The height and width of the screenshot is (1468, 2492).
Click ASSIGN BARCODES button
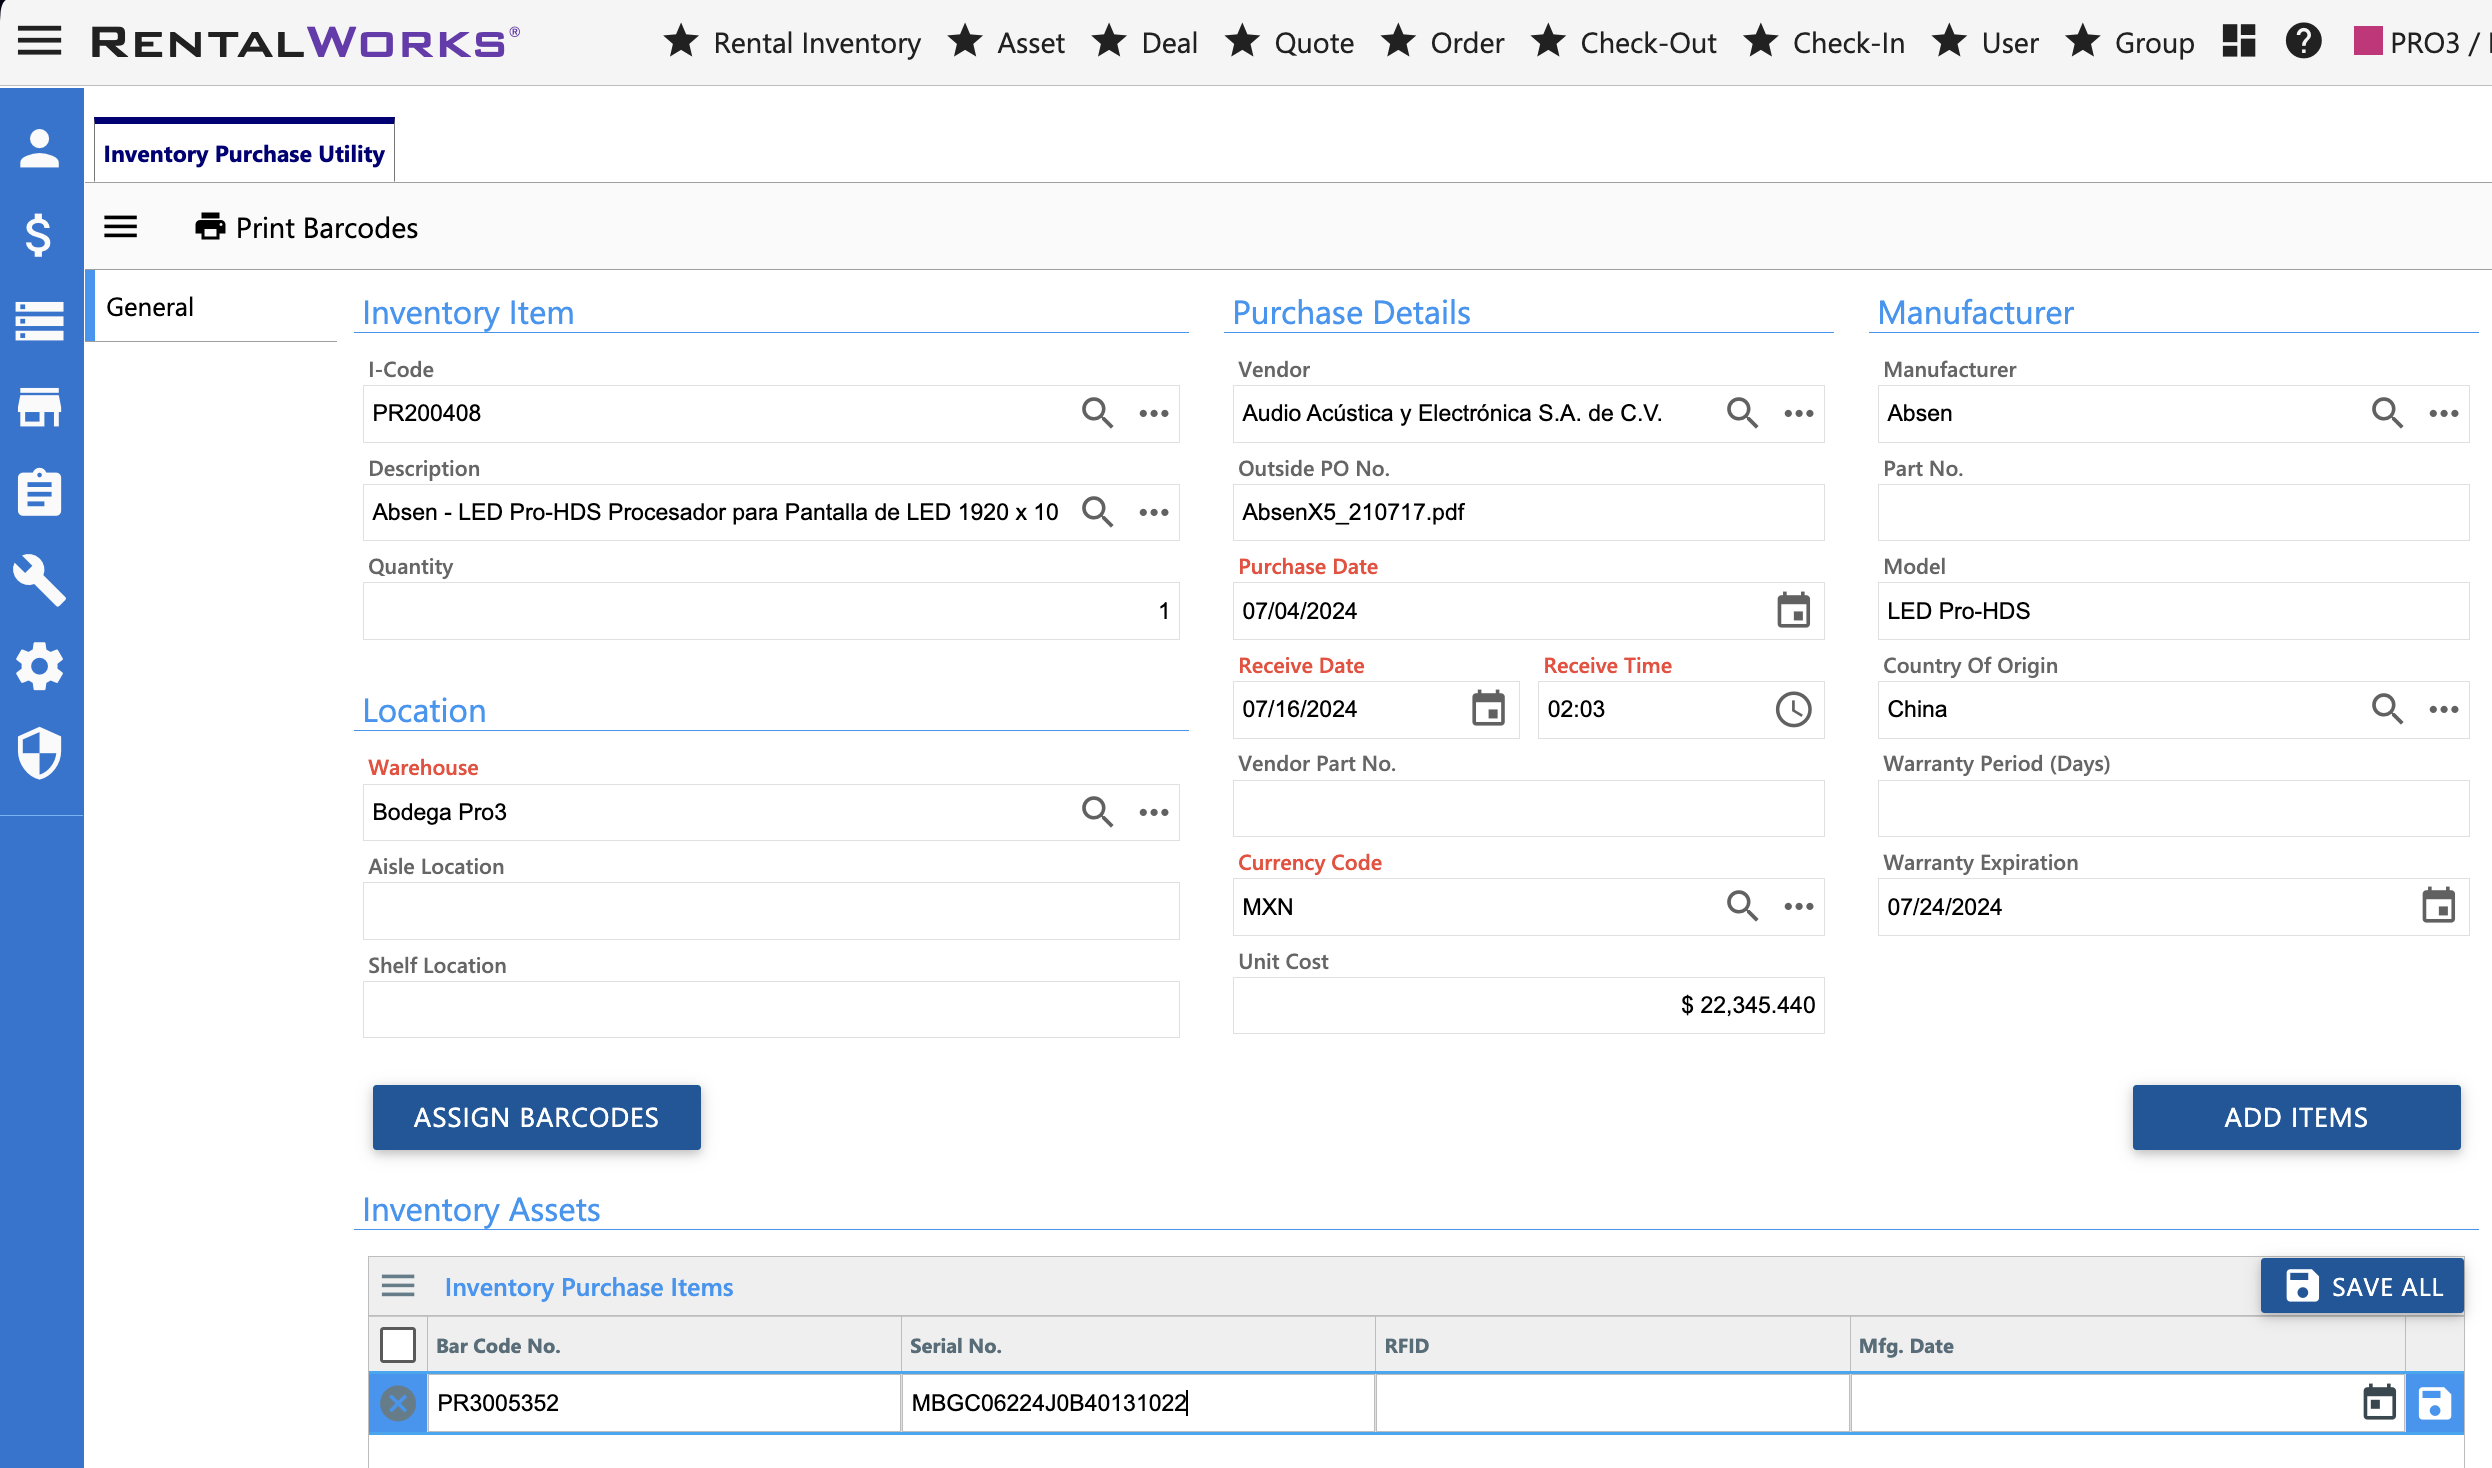536,1117
